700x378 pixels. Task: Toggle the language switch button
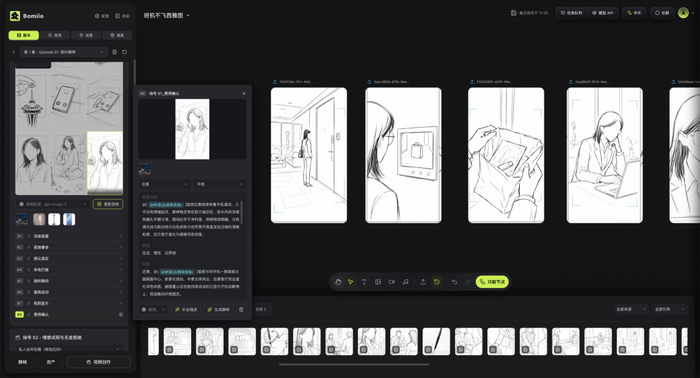(634, 13)
